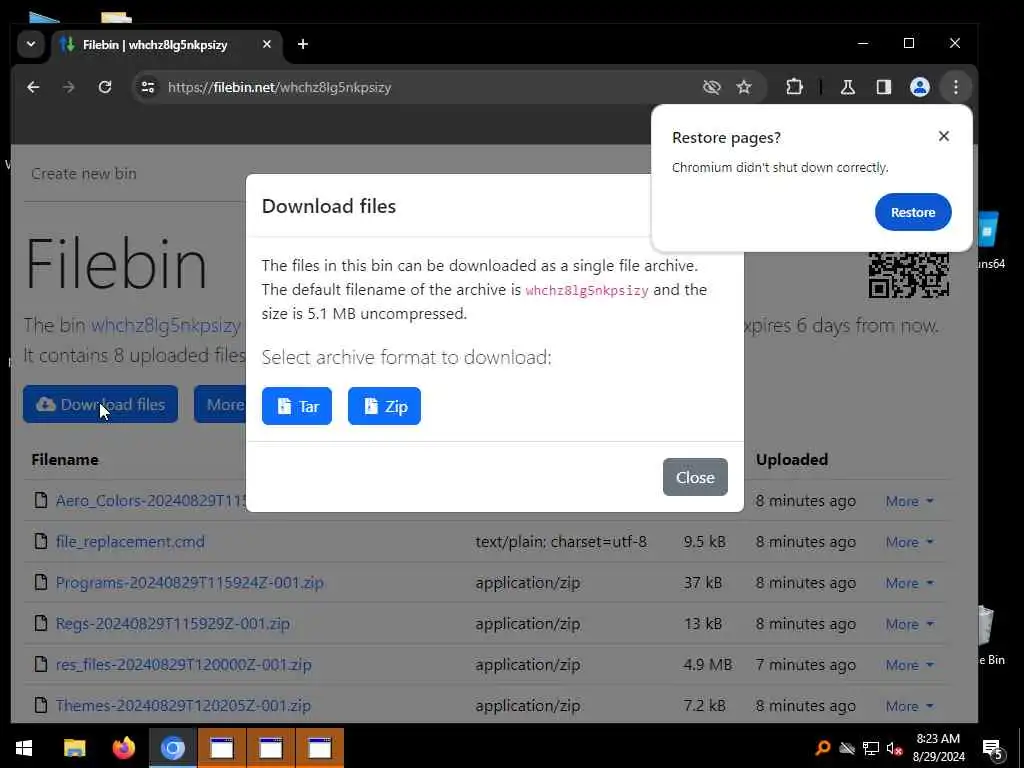1024x768 pixels.
Task: Bookmark this page with the star icon
Action: 744,87
